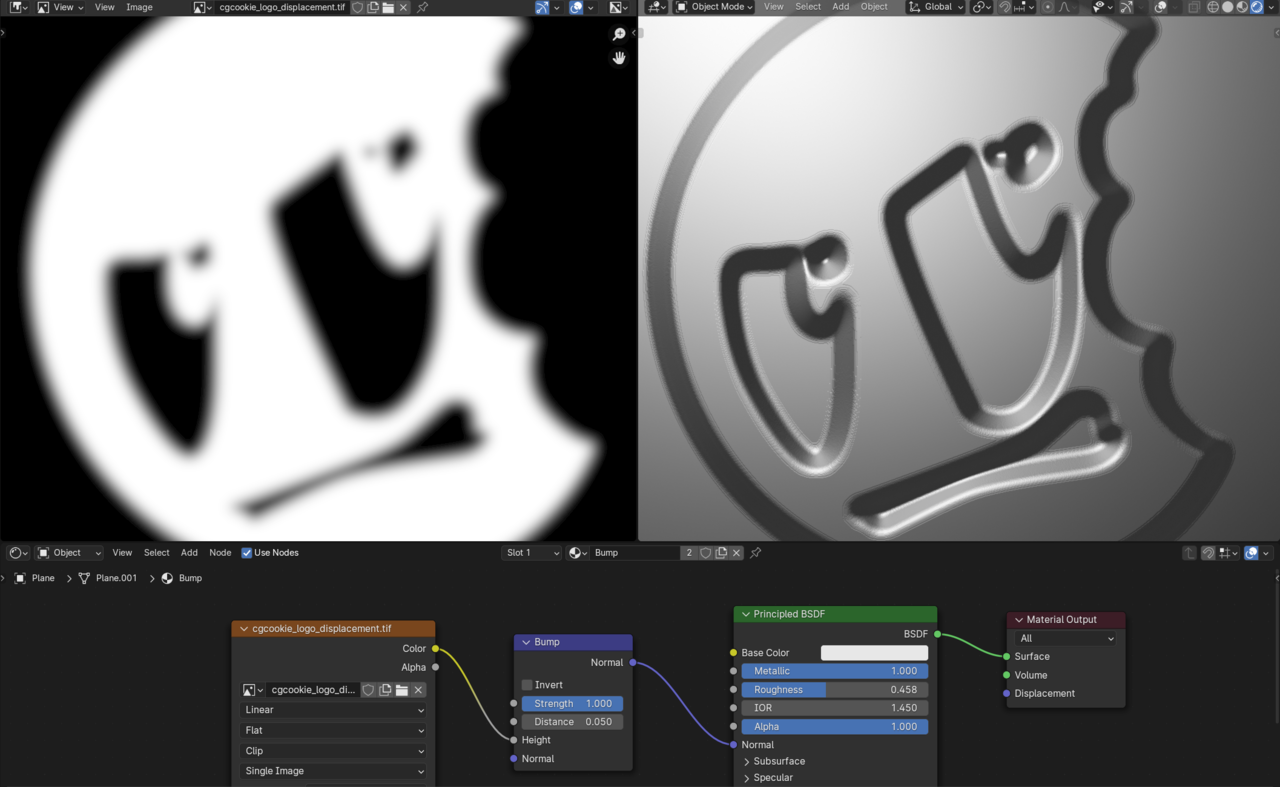Open node editor's editor type selector
Screen dimensions: 1280x787
pyautogui.click(x=18, y=552)
